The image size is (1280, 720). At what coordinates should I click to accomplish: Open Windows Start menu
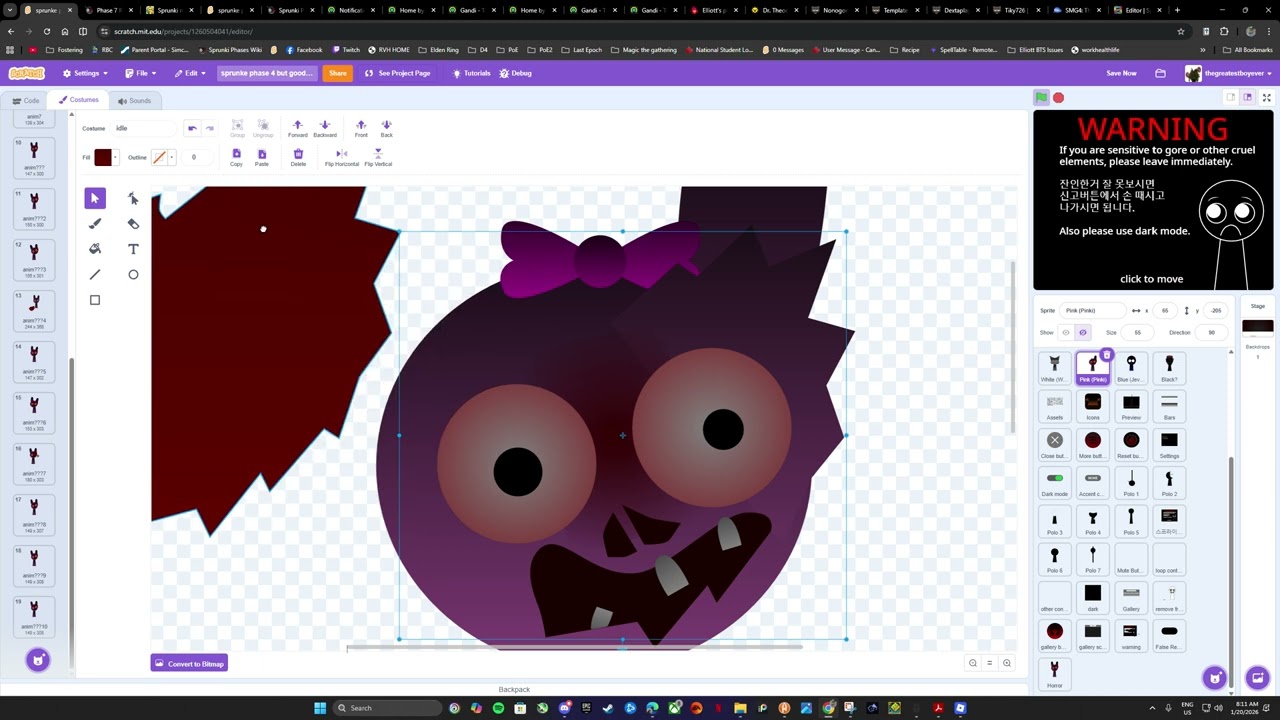click(x=320, y=708)
